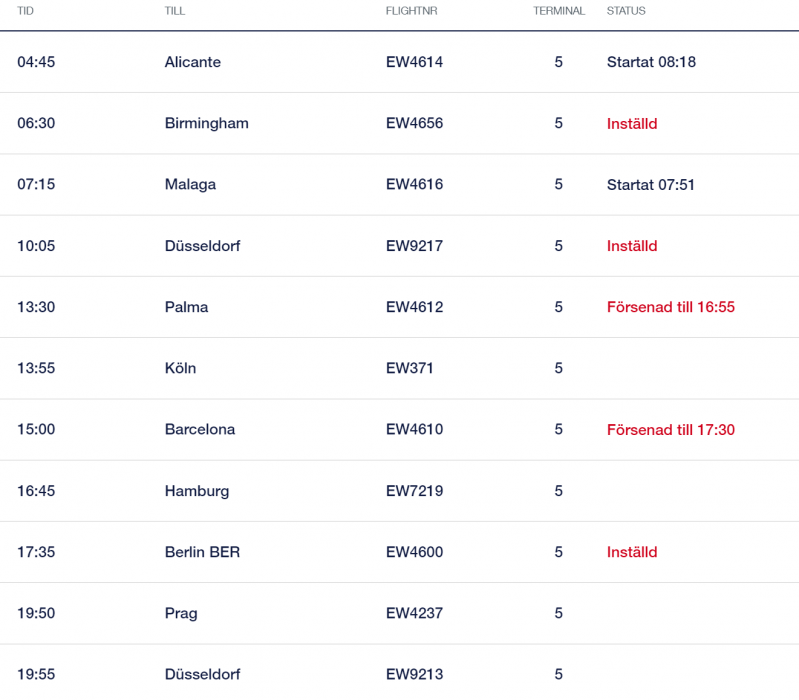The height and width of the screenshot is (700, 799).
Task: Open the Köln flight EW371
Action: click(410, 368)
